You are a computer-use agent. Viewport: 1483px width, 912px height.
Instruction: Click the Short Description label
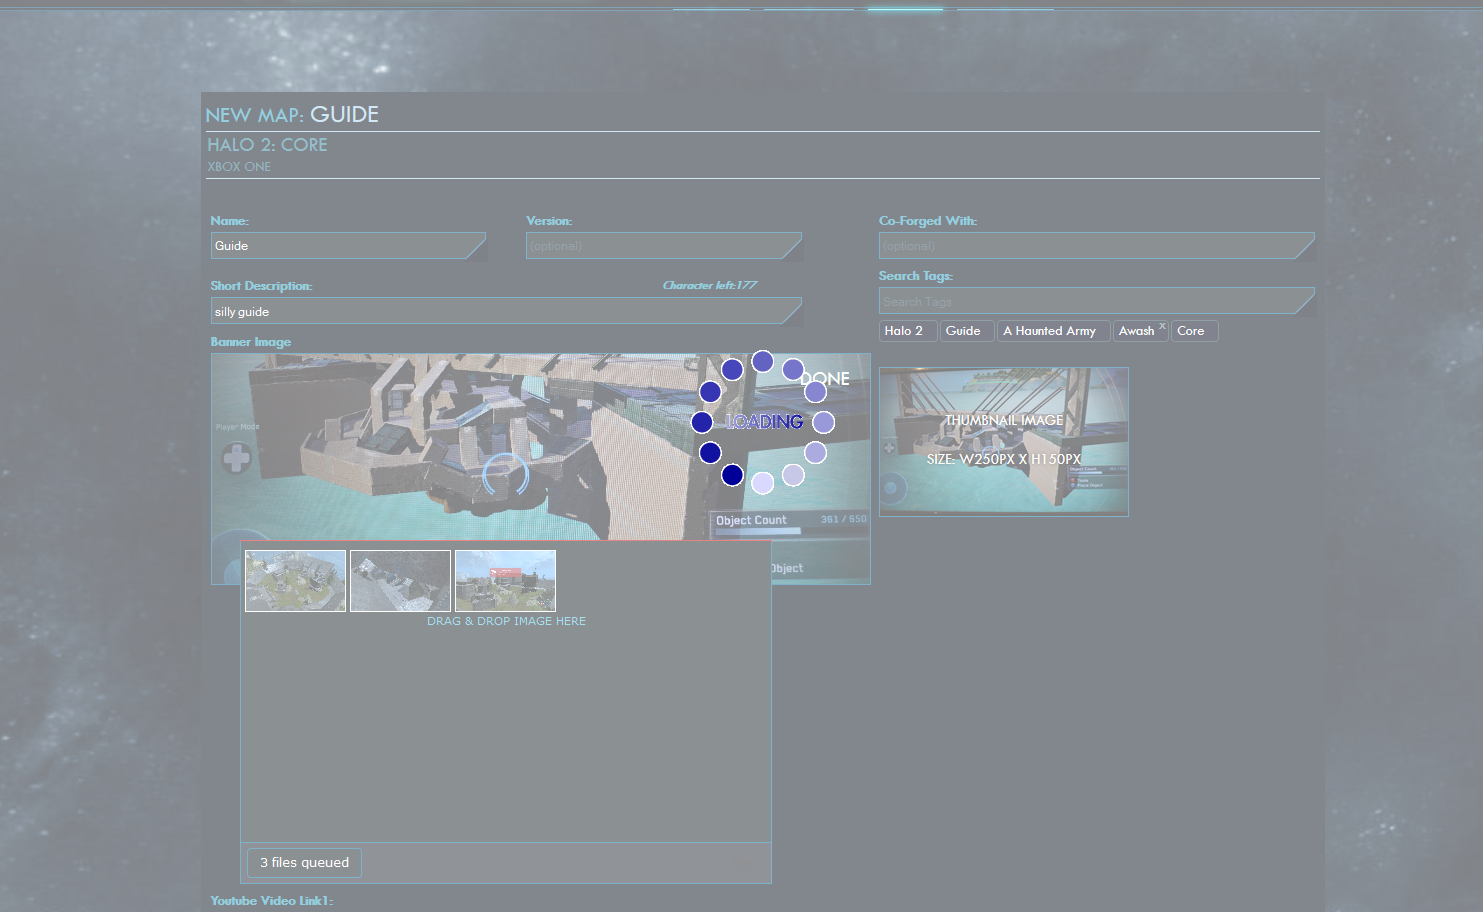[261, 286]
